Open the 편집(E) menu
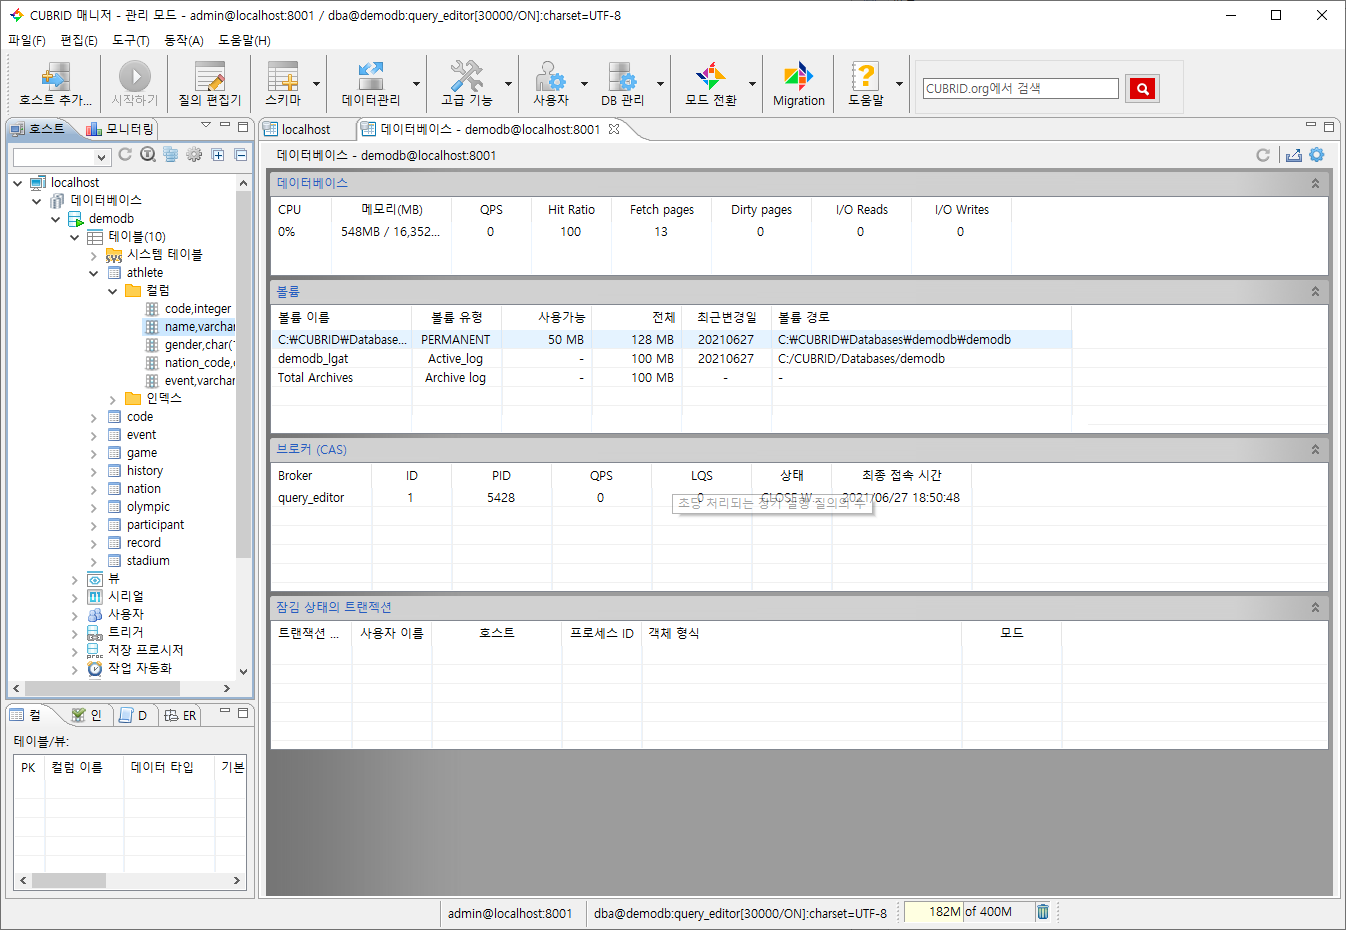 (x=79, y=40)
